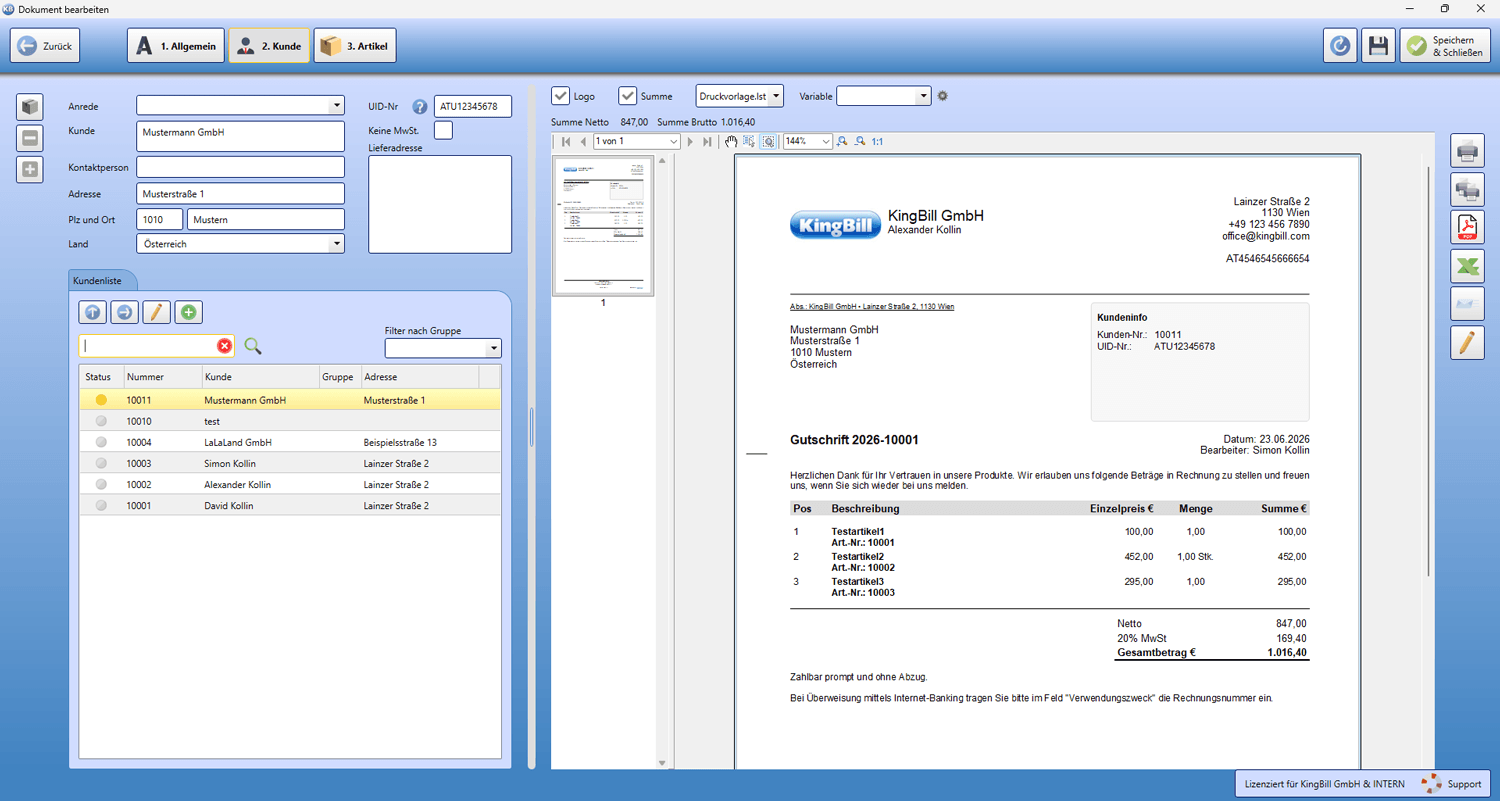Uncheck the Logo checkbox
The image size is (1500, 801).
tap(560, 96)
